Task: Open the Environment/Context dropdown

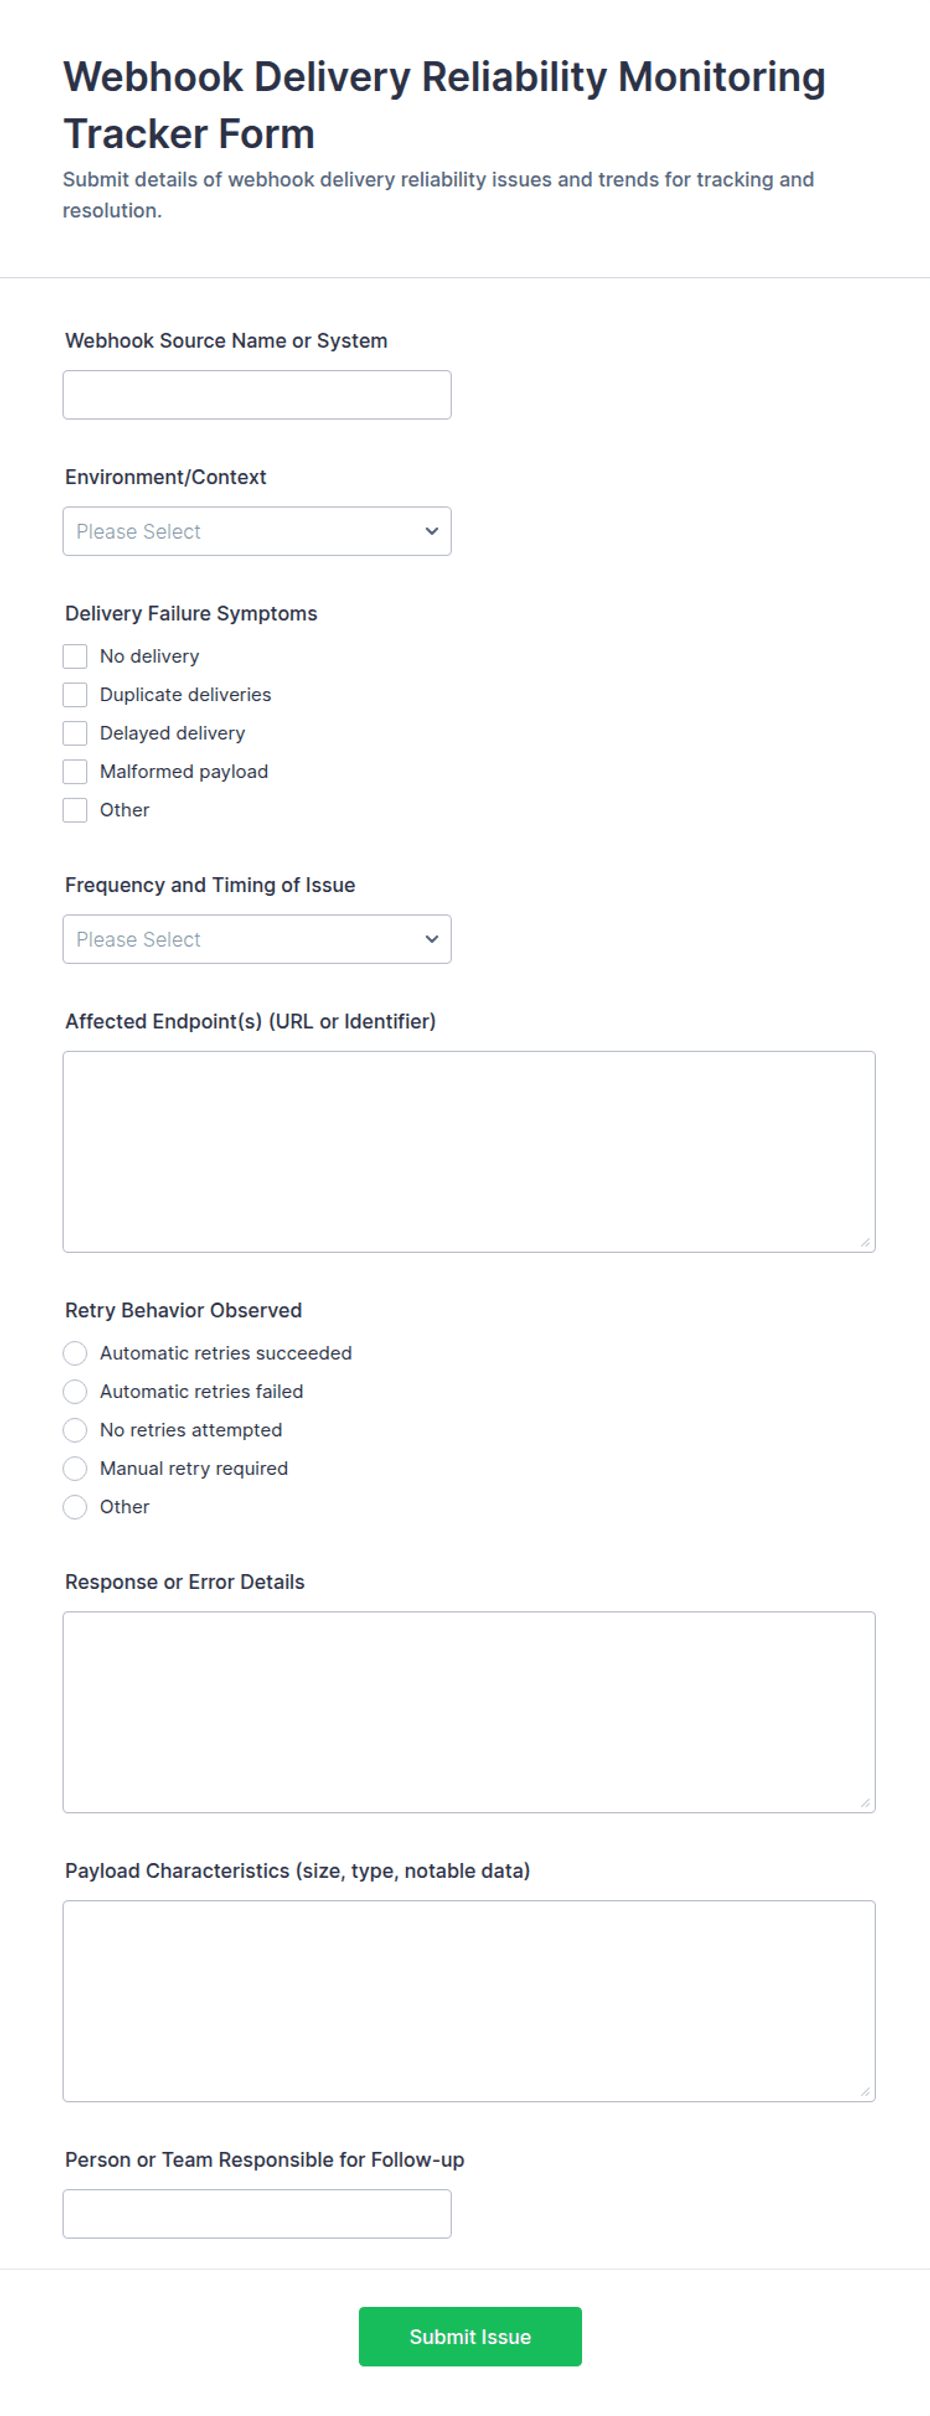Action: (257, 531)
